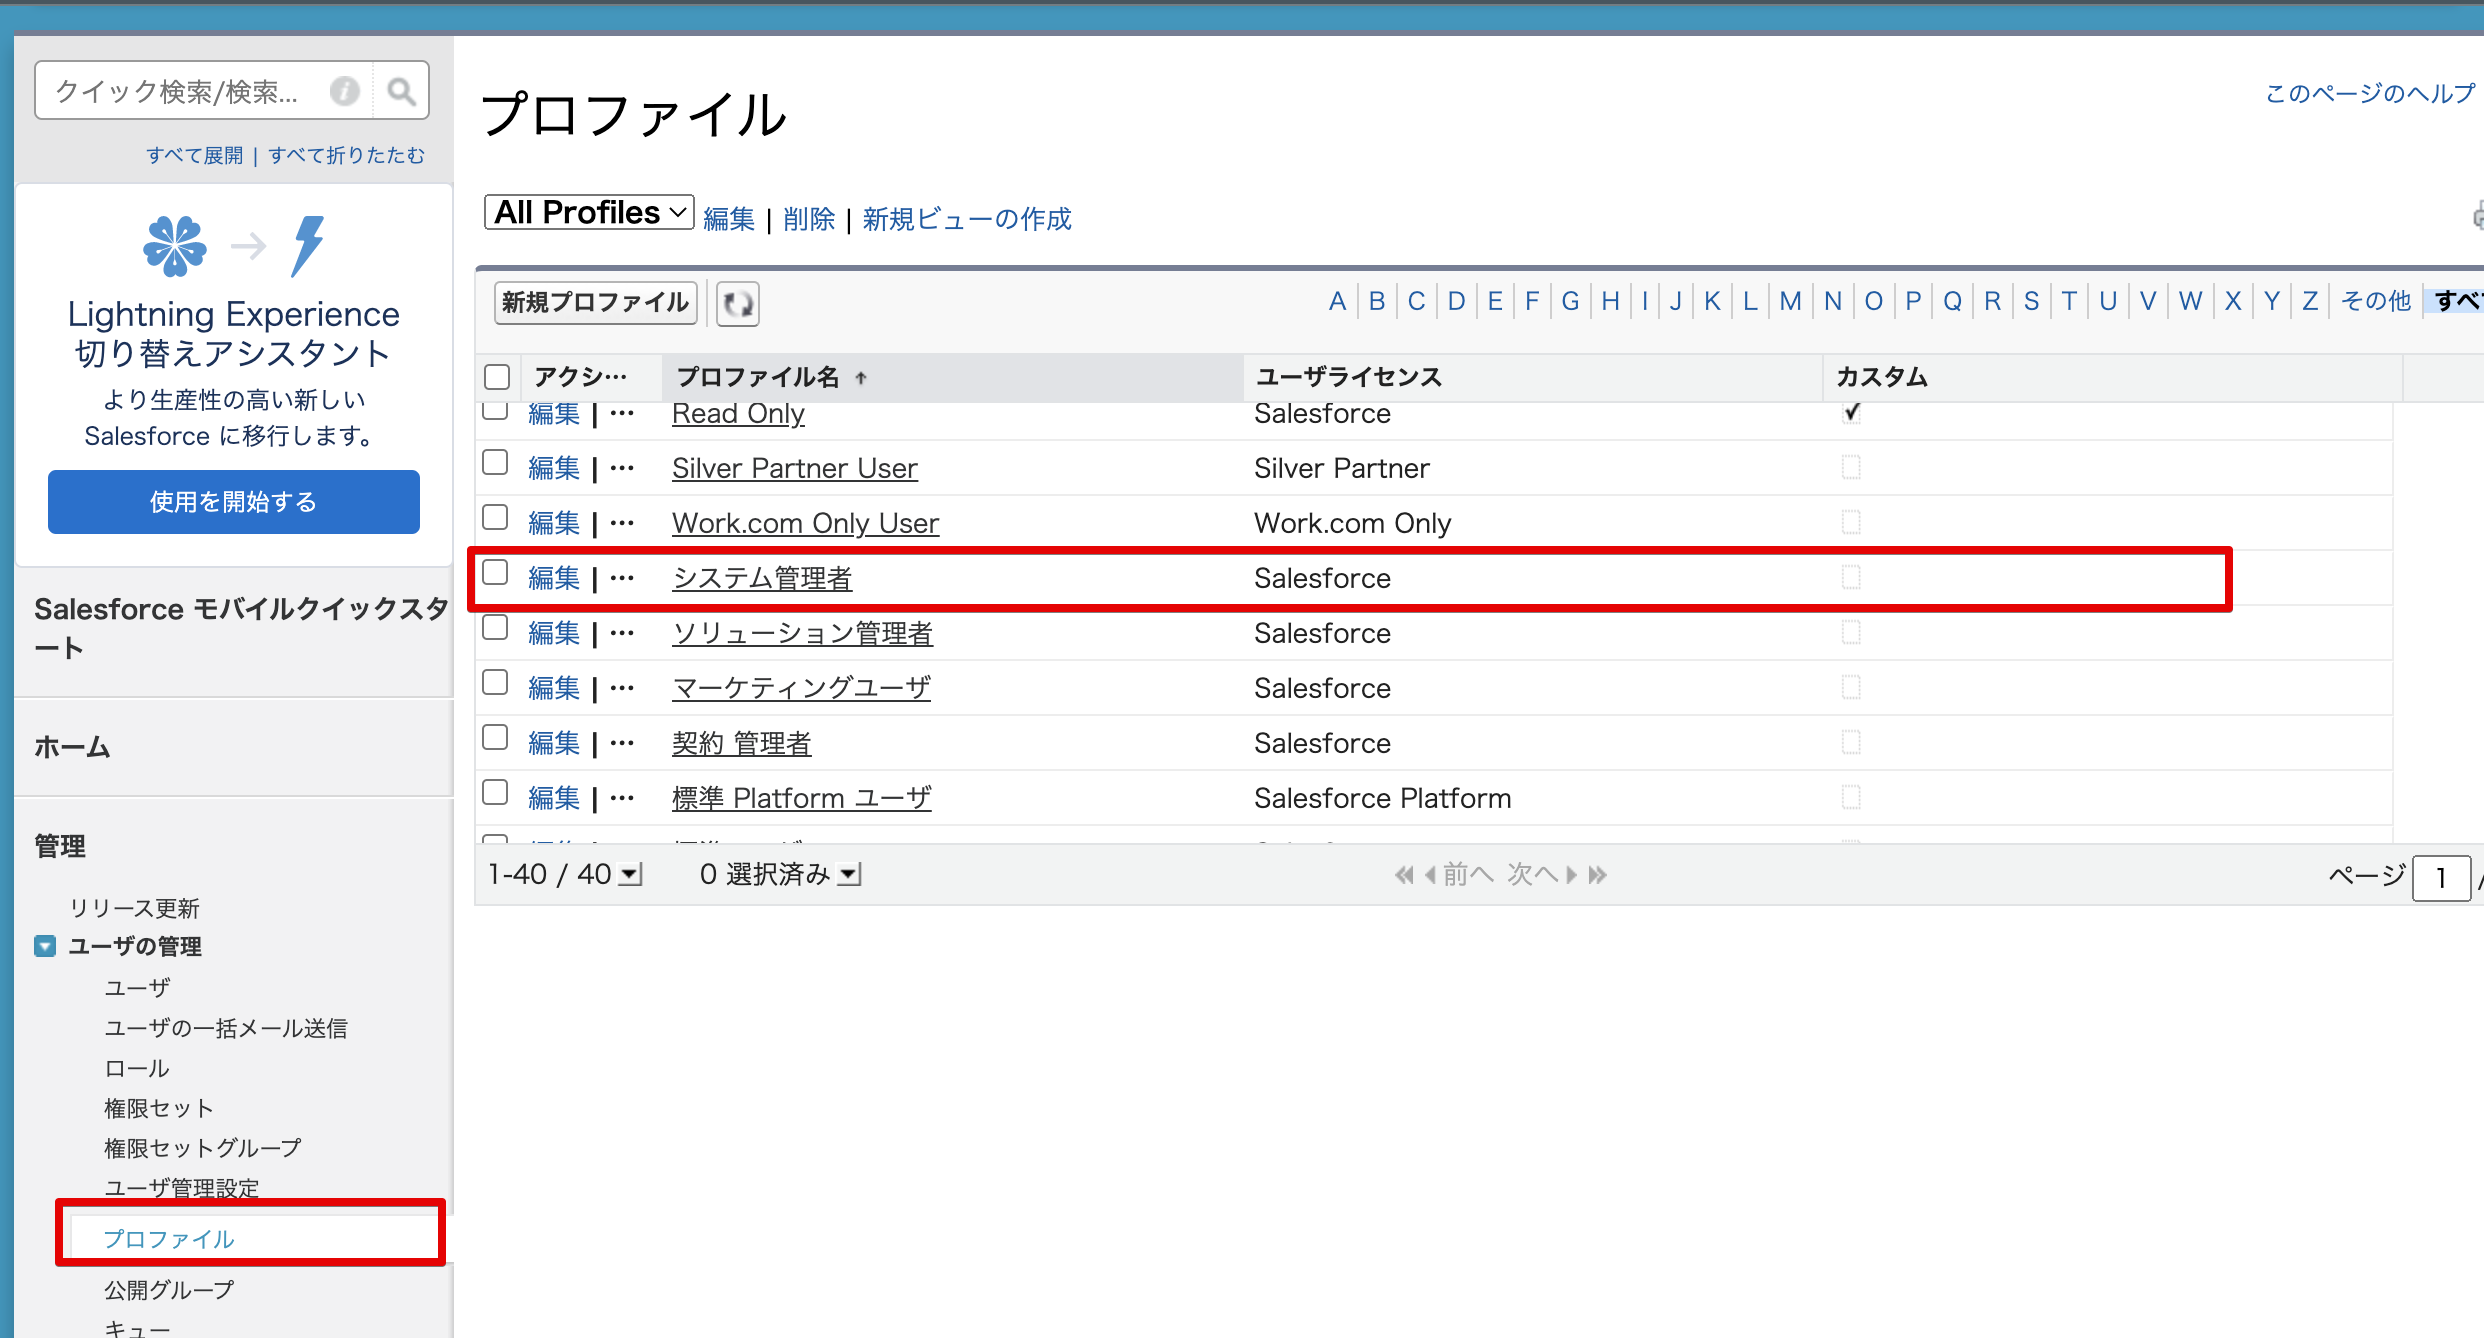Click the refresh icon beside 新規プロファイル
Viewport: 2484px width, 1338px height.
738,303
